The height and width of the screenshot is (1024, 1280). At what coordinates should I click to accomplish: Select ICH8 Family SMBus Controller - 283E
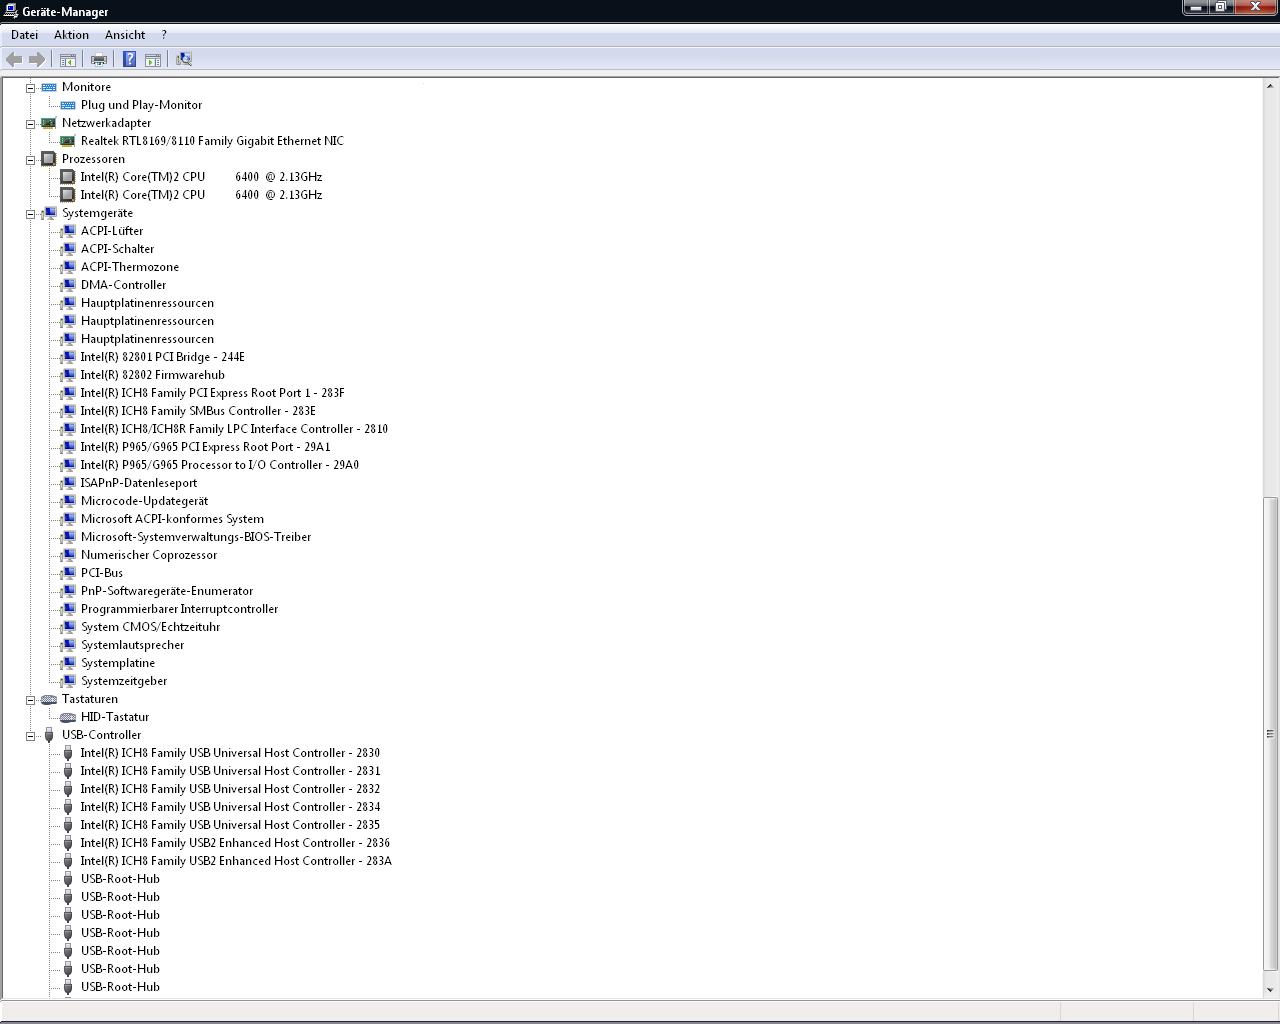click(198, 411)
